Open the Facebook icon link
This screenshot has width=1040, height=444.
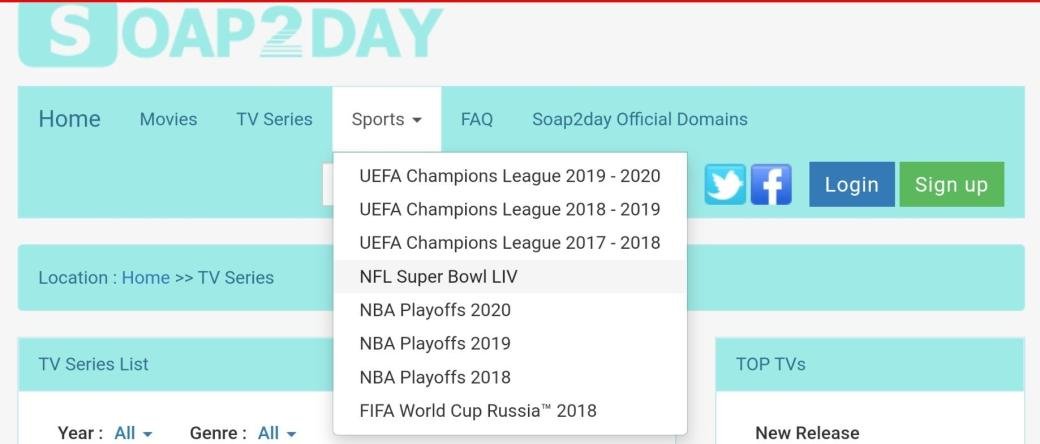pos(771,185)
